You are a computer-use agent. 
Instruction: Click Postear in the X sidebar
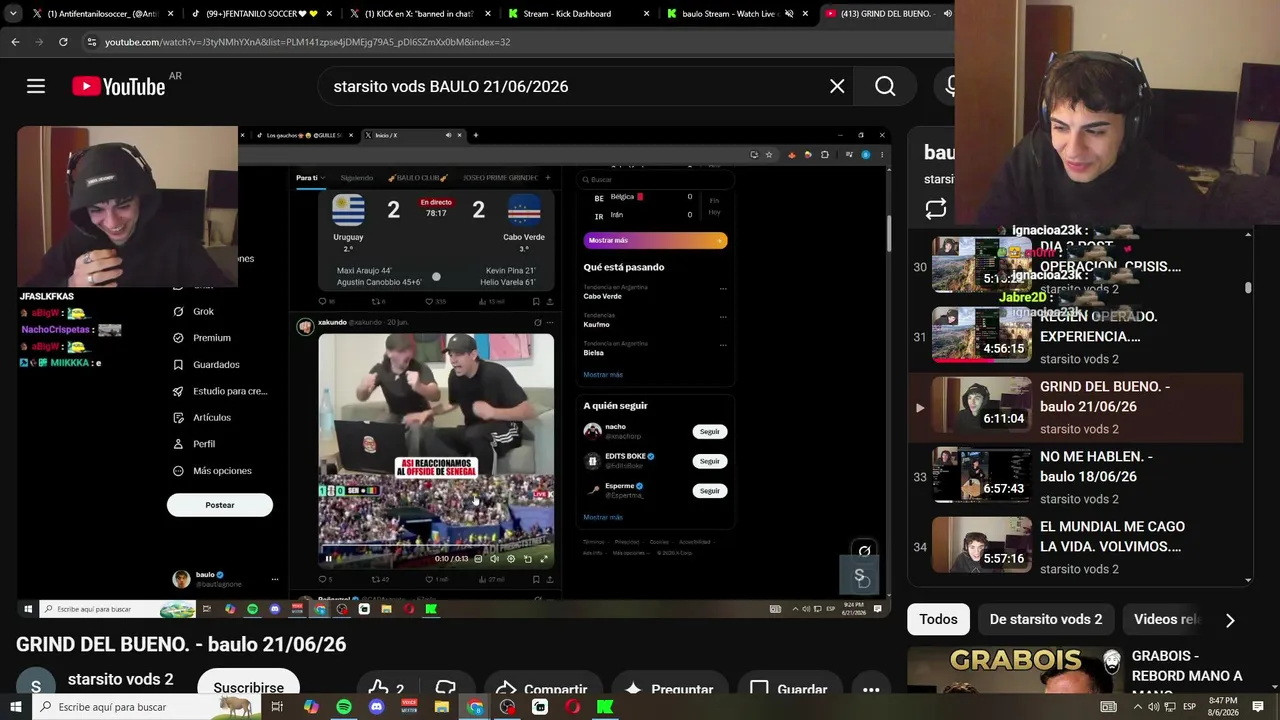[220, 505]
